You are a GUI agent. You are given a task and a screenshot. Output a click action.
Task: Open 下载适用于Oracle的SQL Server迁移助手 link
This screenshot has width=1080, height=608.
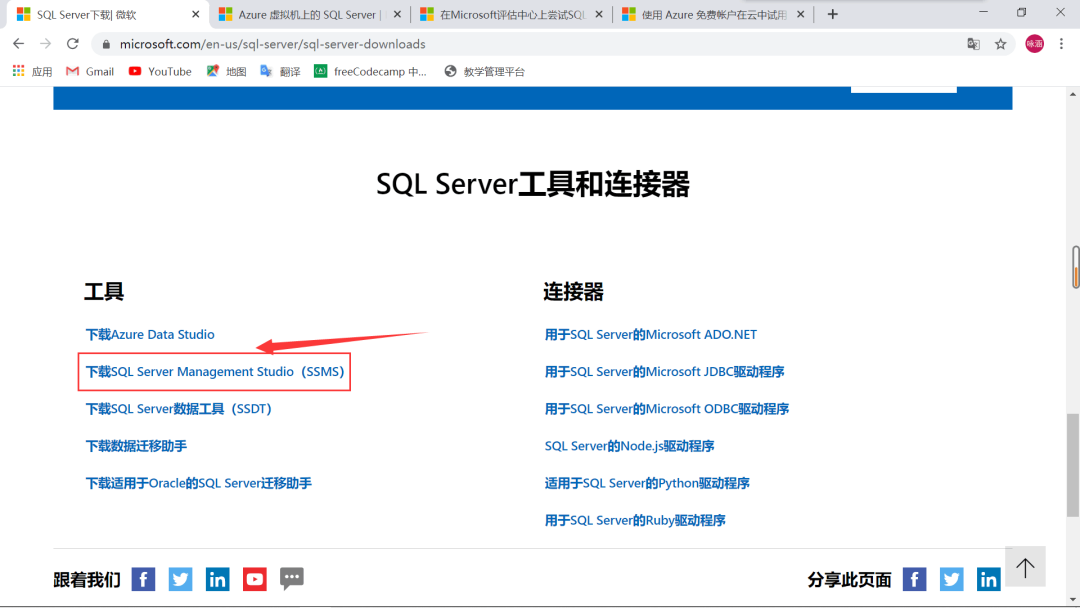click(x=198, y=483)
